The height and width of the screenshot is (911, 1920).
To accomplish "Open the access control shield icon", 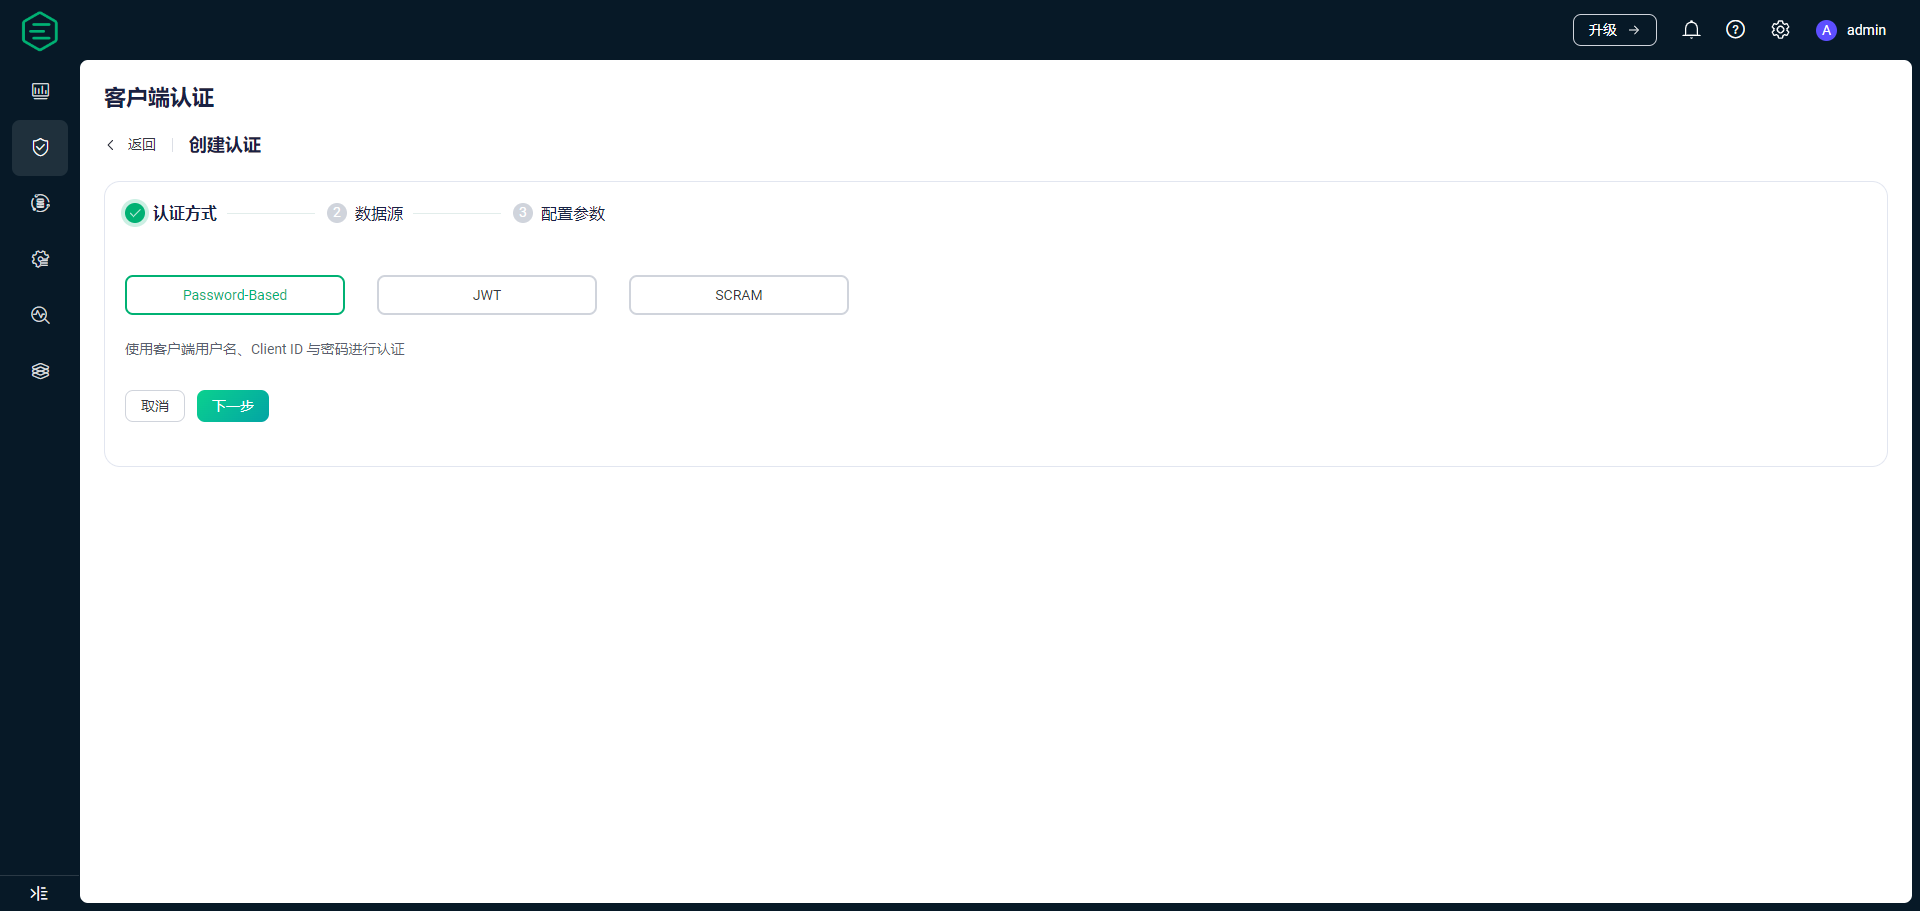I will (40, 147).
